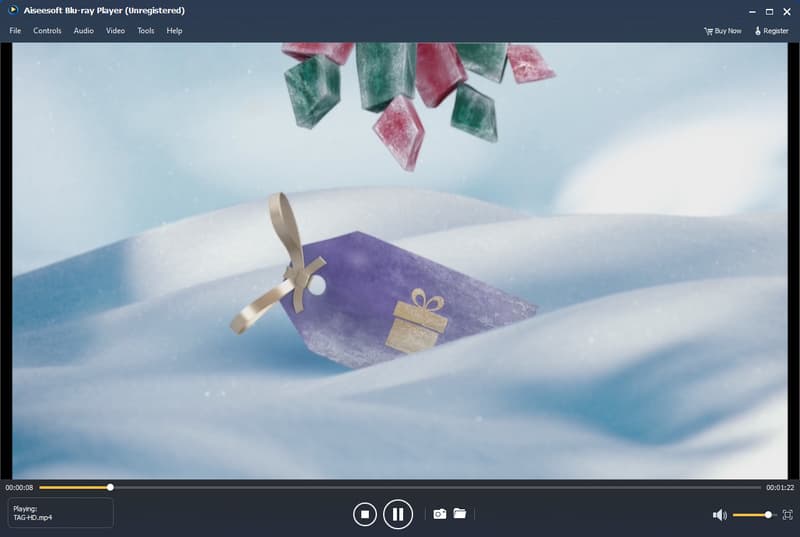This screenshot has width=800, height=537.
Task: Mute audio using the speaker icon
Action: coord(719,515)
